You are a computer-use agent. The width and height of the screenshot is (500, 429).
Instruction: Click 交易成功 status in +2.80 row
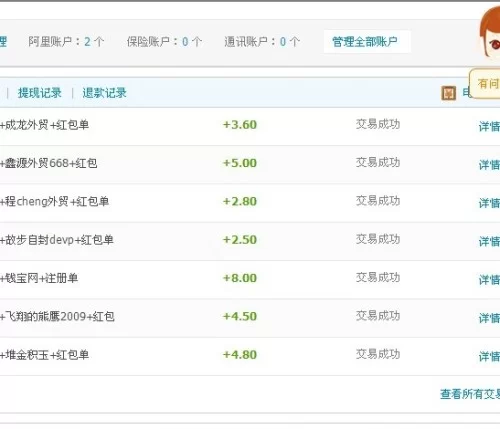[x=378, y=201]
